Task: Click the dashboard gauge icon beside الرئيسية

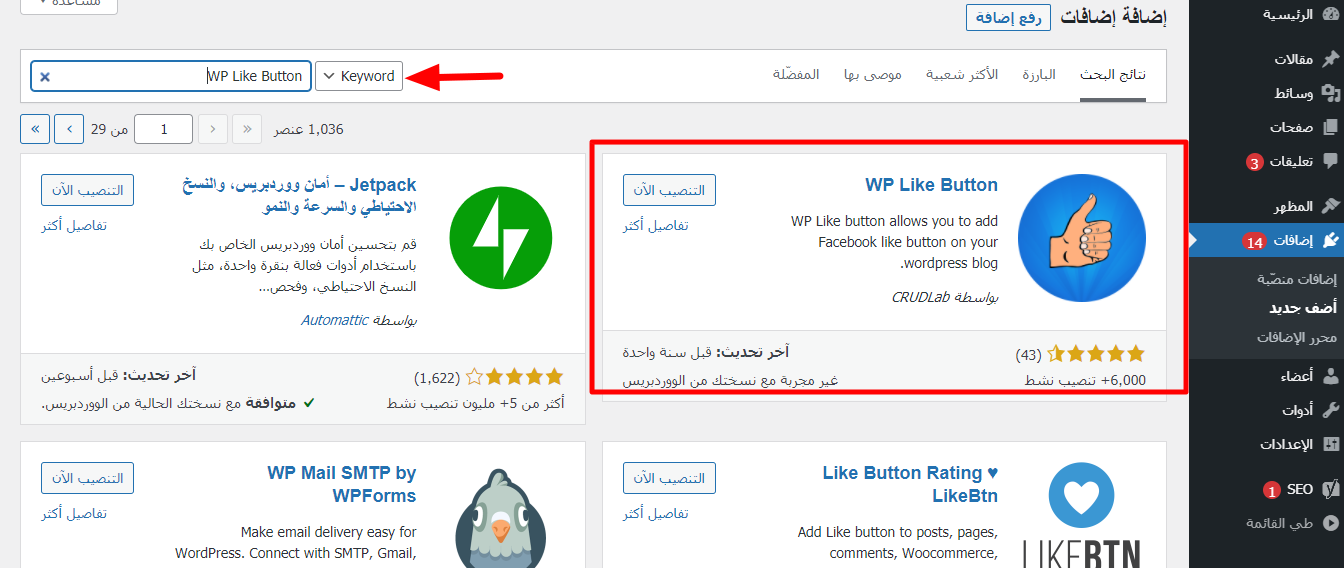Action: pyautogui.click(x=1330, y=14)
